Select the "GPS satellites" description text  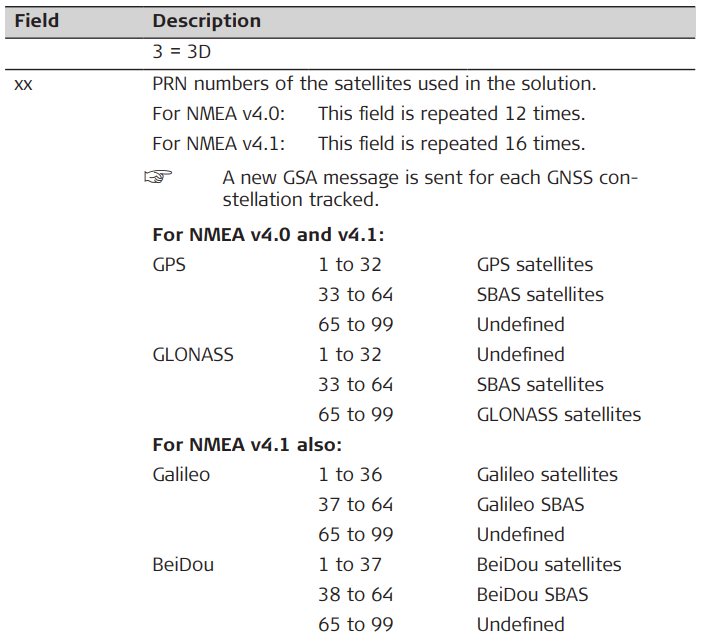(534, 265)
